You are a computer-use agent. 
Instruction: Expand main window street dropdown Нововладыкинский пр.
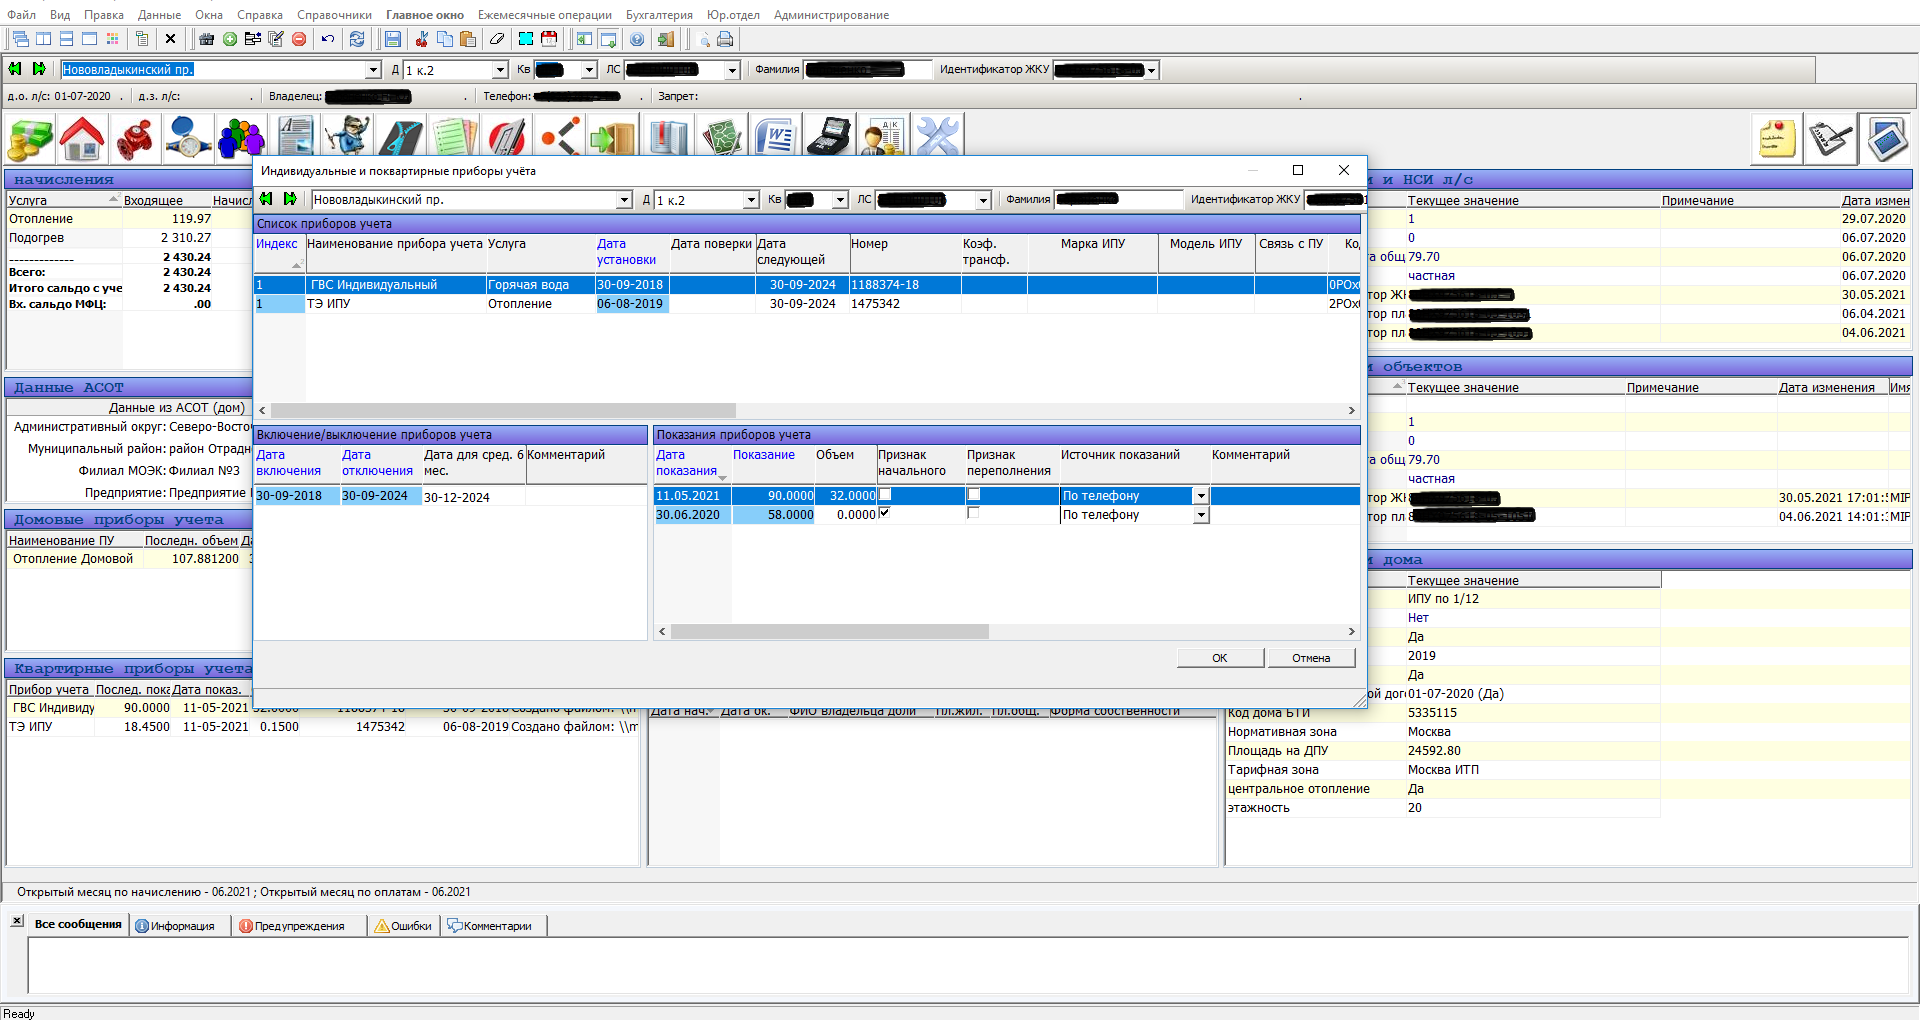(x=373, y=70)
